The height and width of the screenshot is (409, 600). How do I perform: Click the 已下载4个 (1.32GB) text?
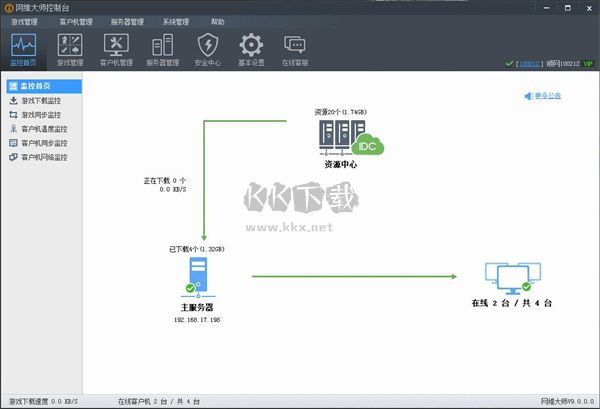click(197, 249)
